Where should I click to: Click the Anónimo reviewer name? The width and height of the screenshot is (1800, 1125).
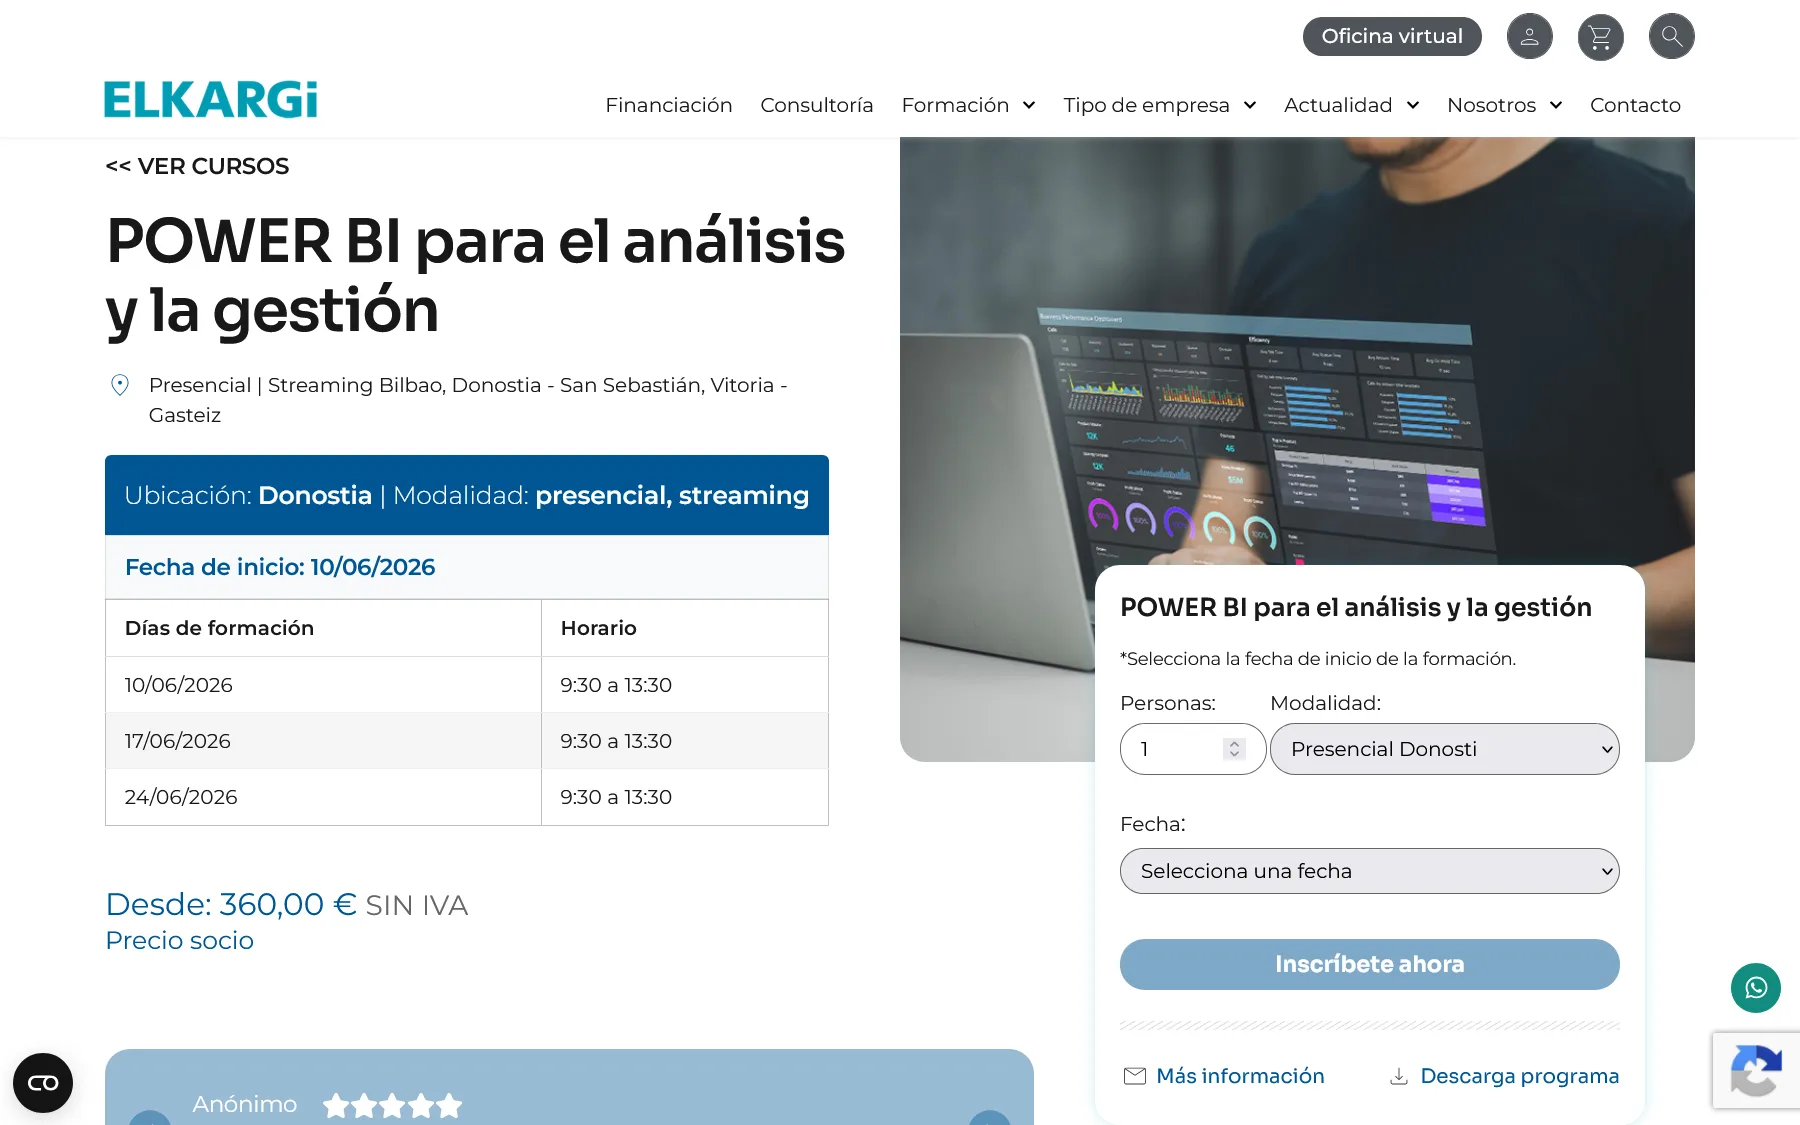tap(245, 1104)
